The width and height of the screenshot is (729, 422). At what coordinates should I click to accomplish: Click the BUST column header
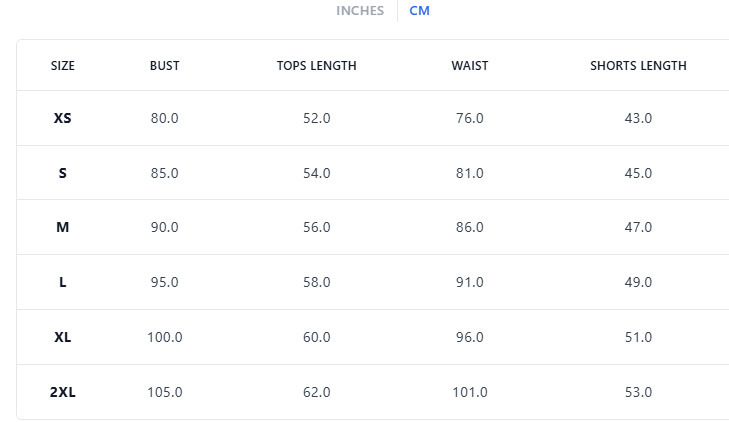pos(165,66)
